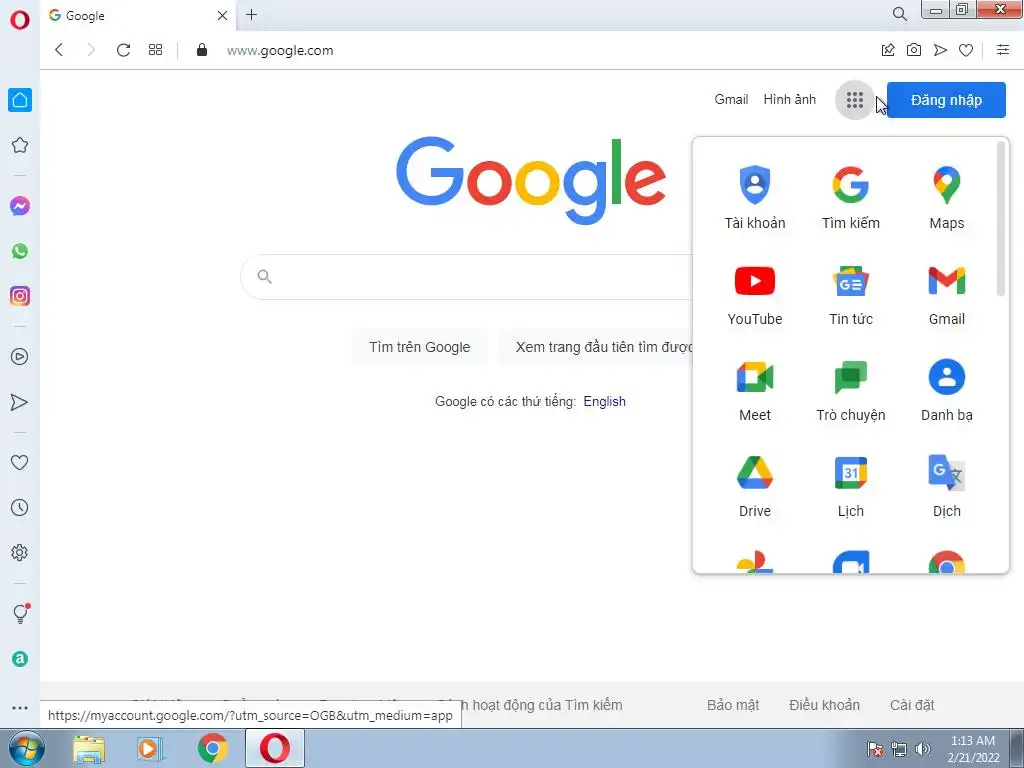
Task: Open Messenger in the sidebar
Action: point(20,206)
